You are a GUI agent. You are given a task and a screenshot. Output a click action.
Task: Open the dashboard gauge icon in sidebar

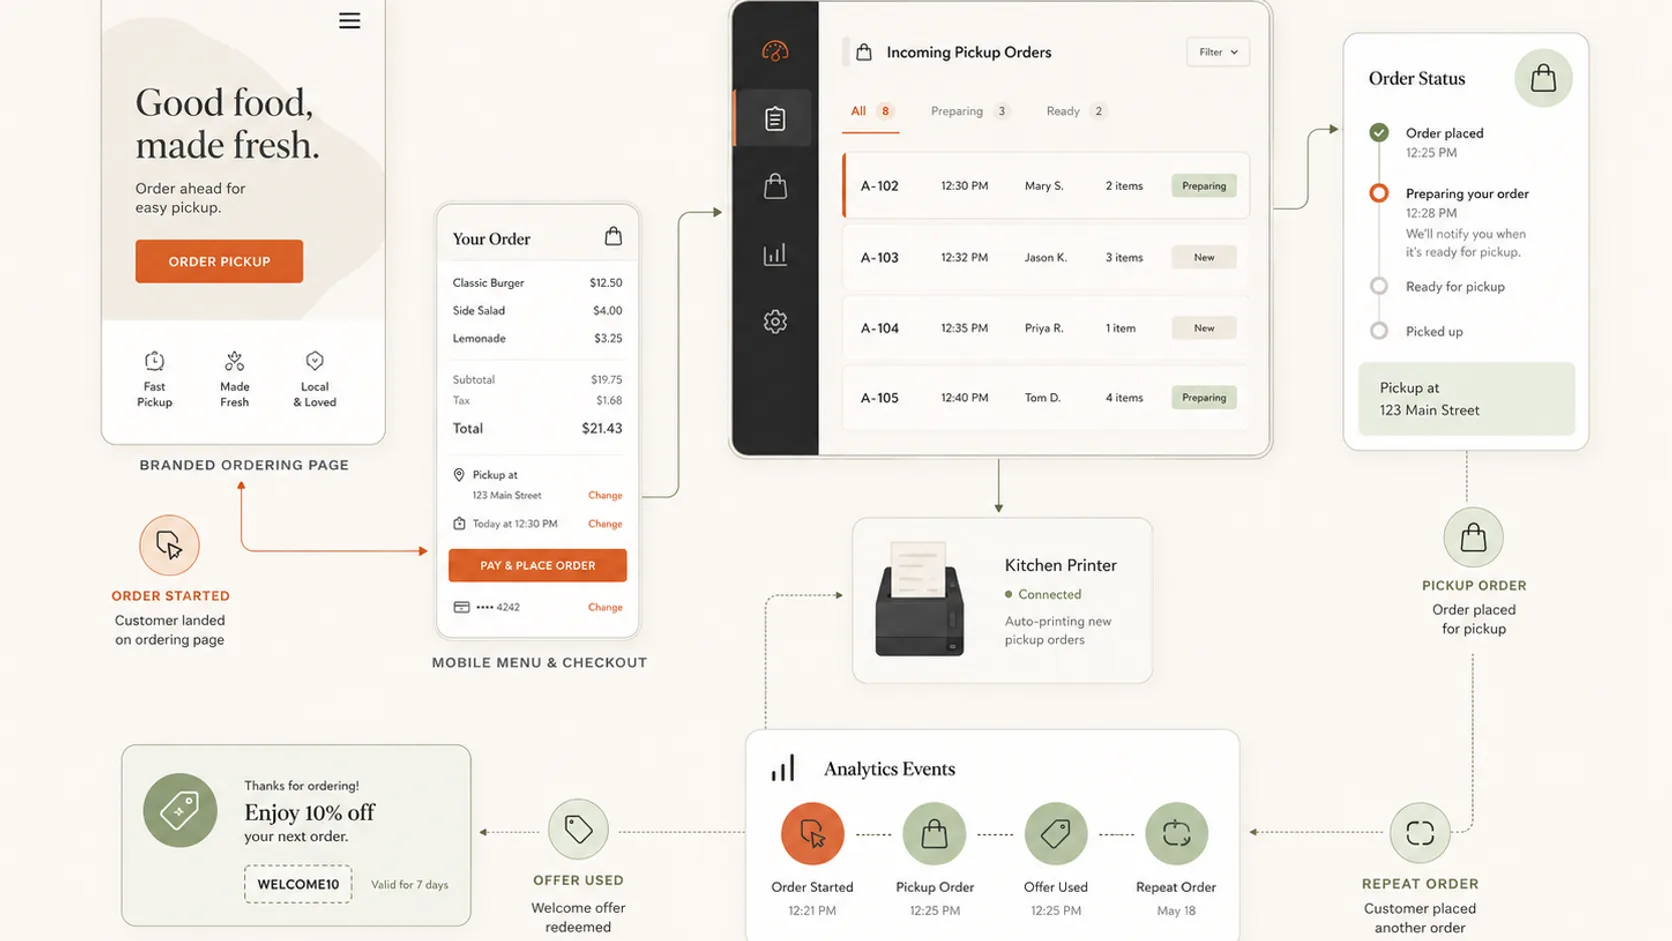point(775,51)
